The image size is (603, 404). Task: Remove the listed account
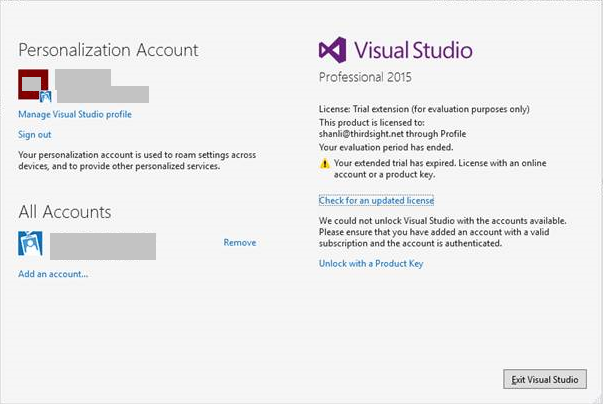click(240, 243)
